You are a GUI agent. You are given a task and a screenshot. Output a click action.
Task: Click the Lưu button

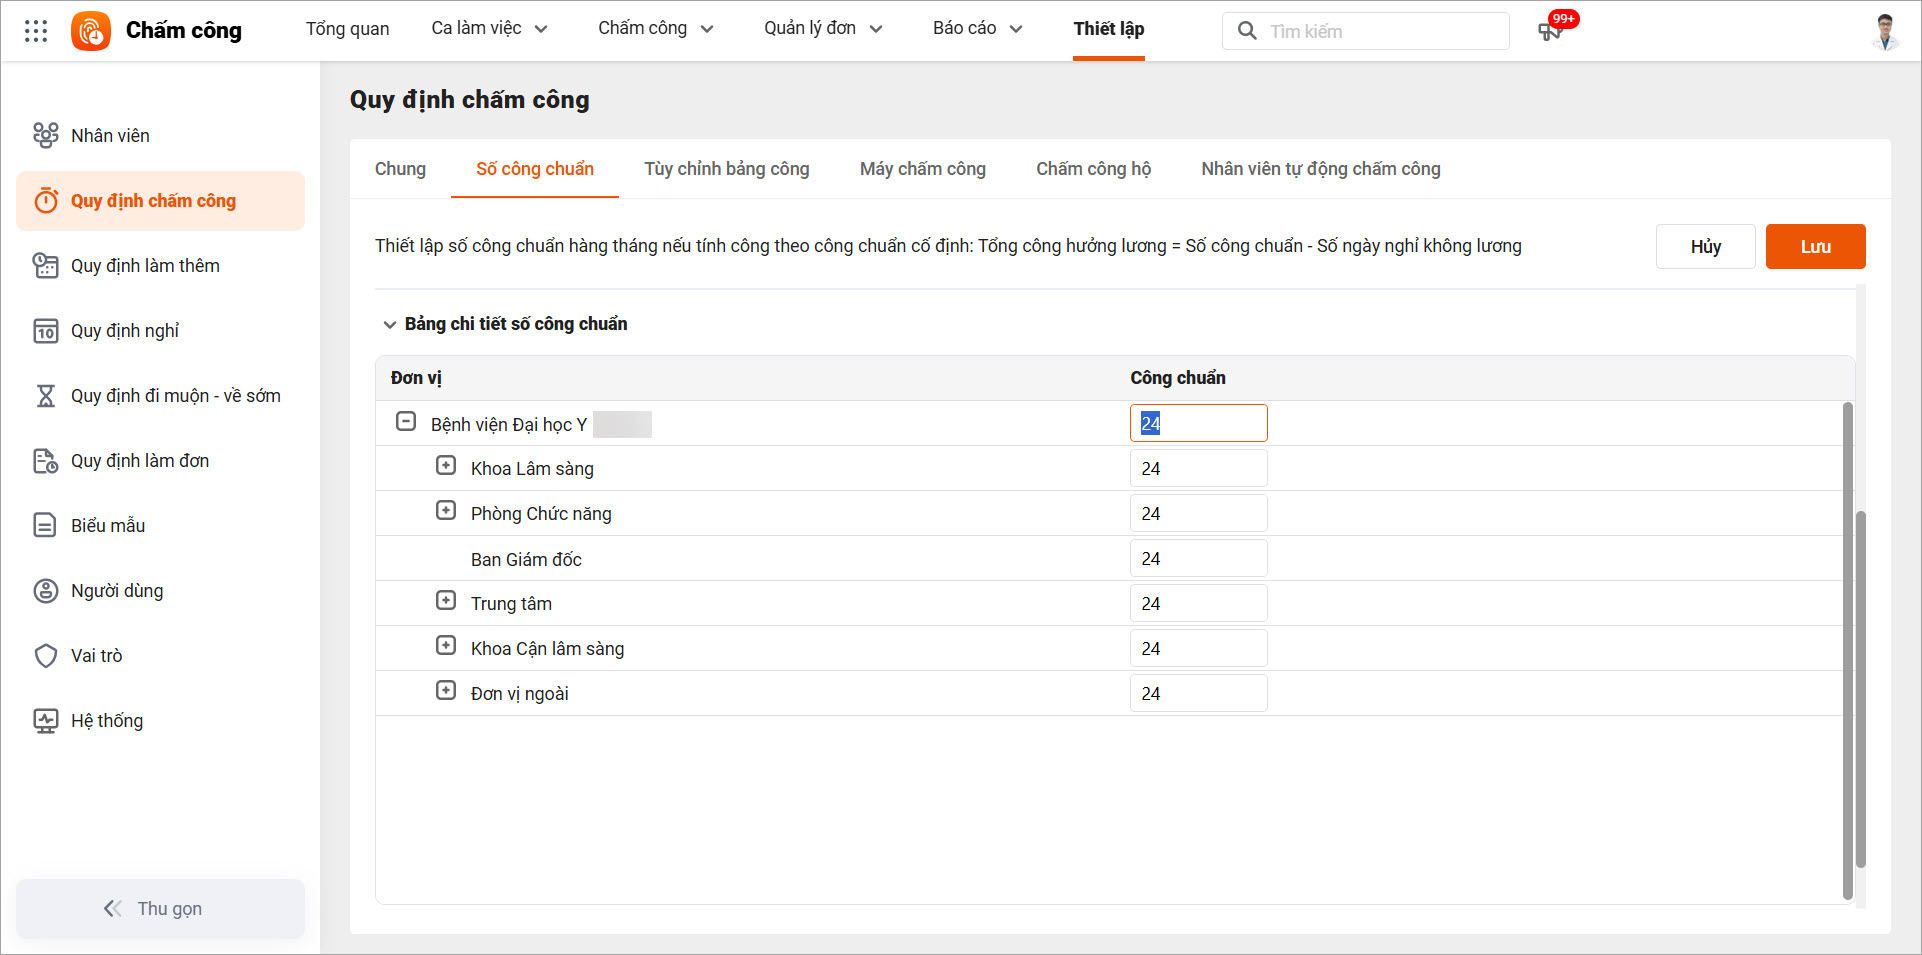point(1814,247)
